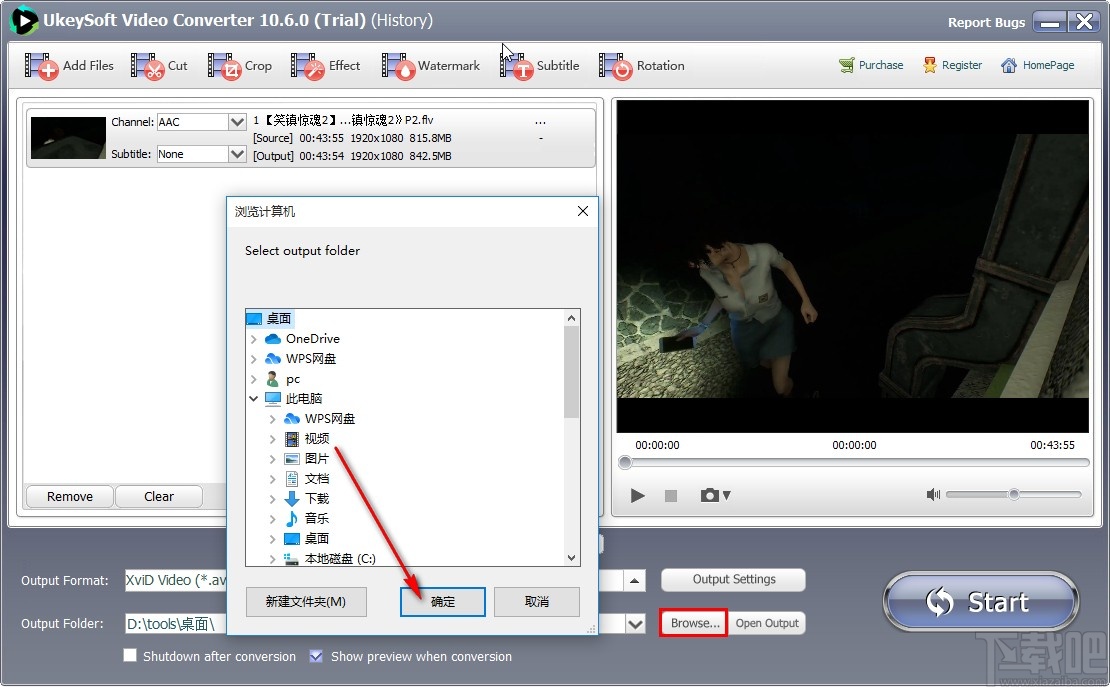Click the Open Output button
This screenshot has width=1110, height=687.
point(767,623)
